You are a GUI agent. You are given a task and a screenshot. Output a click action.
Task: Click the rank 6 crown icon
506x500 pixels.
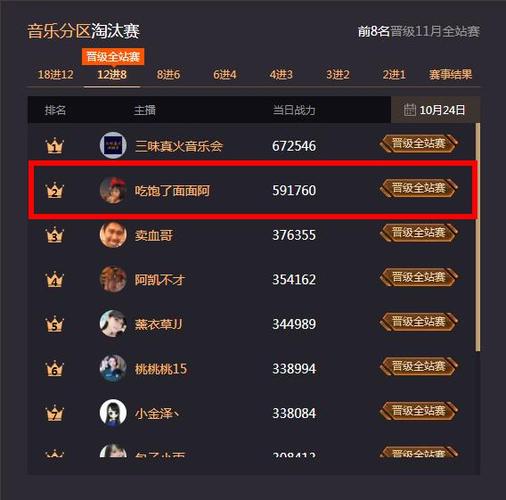(54, 369)
